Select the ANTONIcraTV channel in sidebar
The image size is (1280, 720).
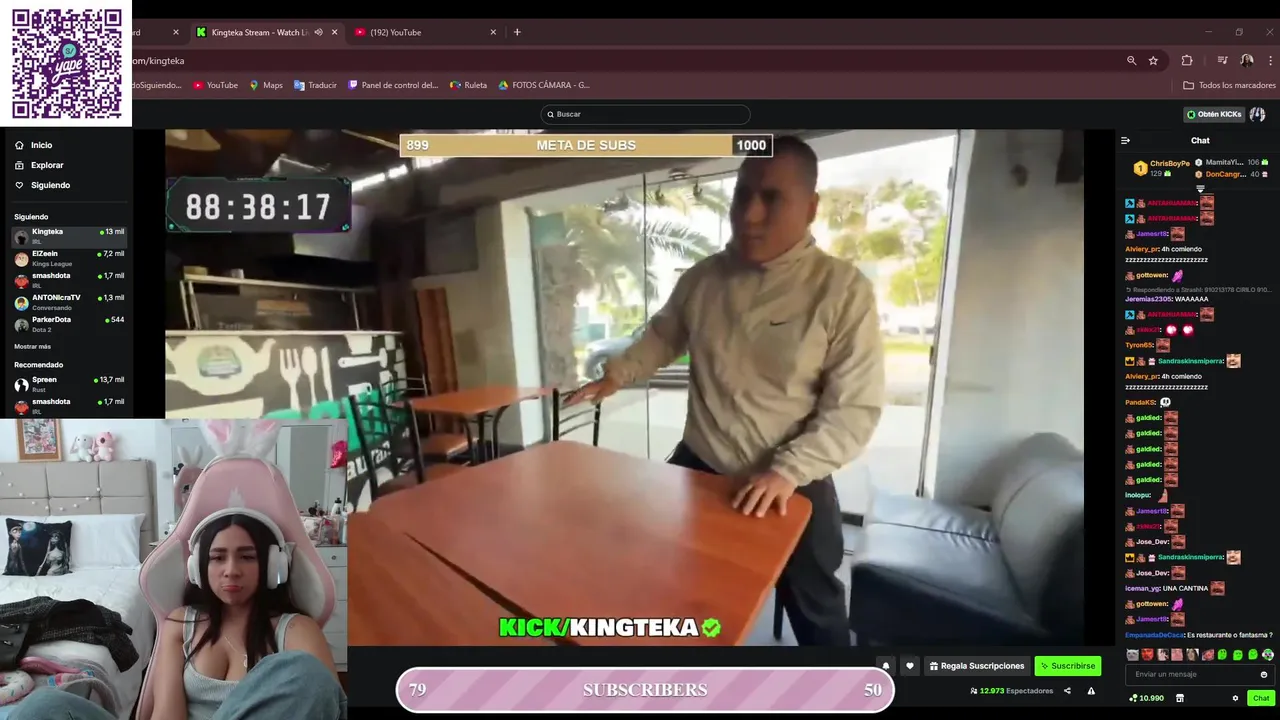[x=68, y=302]
